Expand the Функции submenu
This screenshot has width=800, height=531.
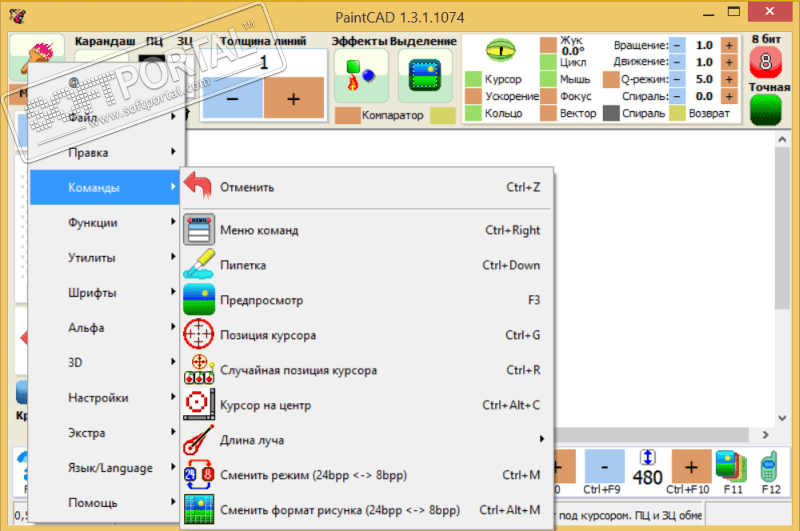[x=104, y=222]
